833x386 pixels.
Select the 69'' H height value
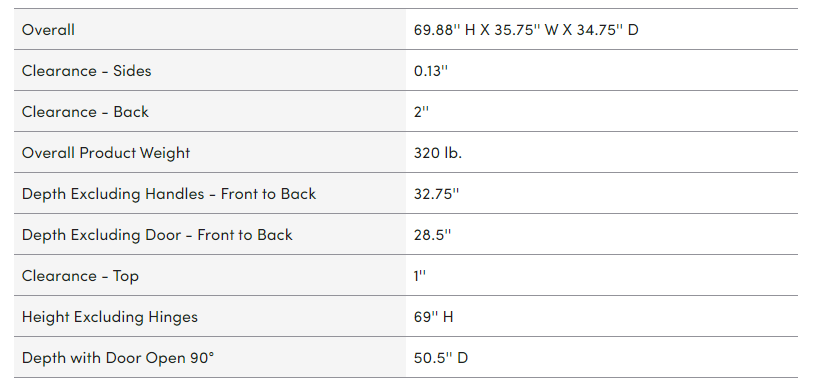434,317
